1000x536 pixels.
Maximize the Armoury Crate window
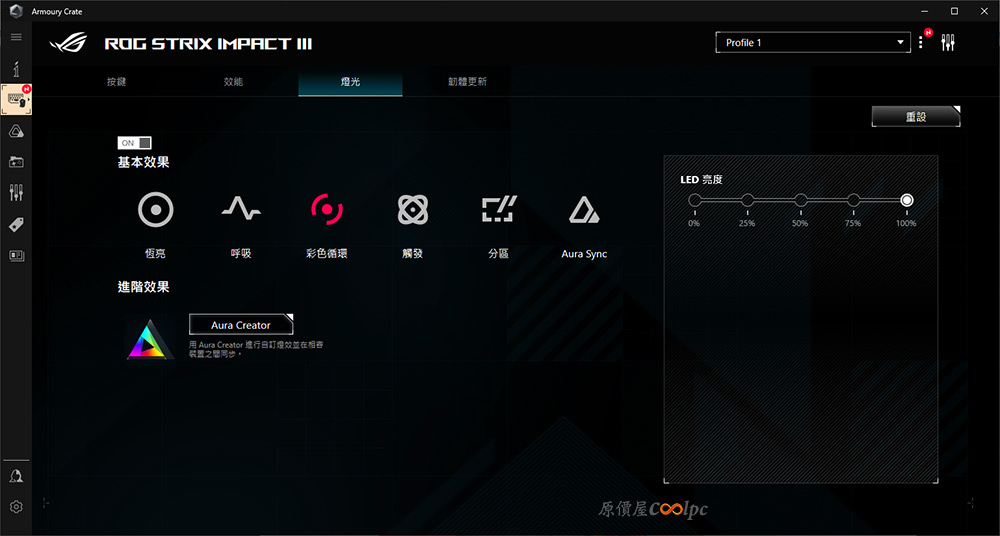point(954,11)
